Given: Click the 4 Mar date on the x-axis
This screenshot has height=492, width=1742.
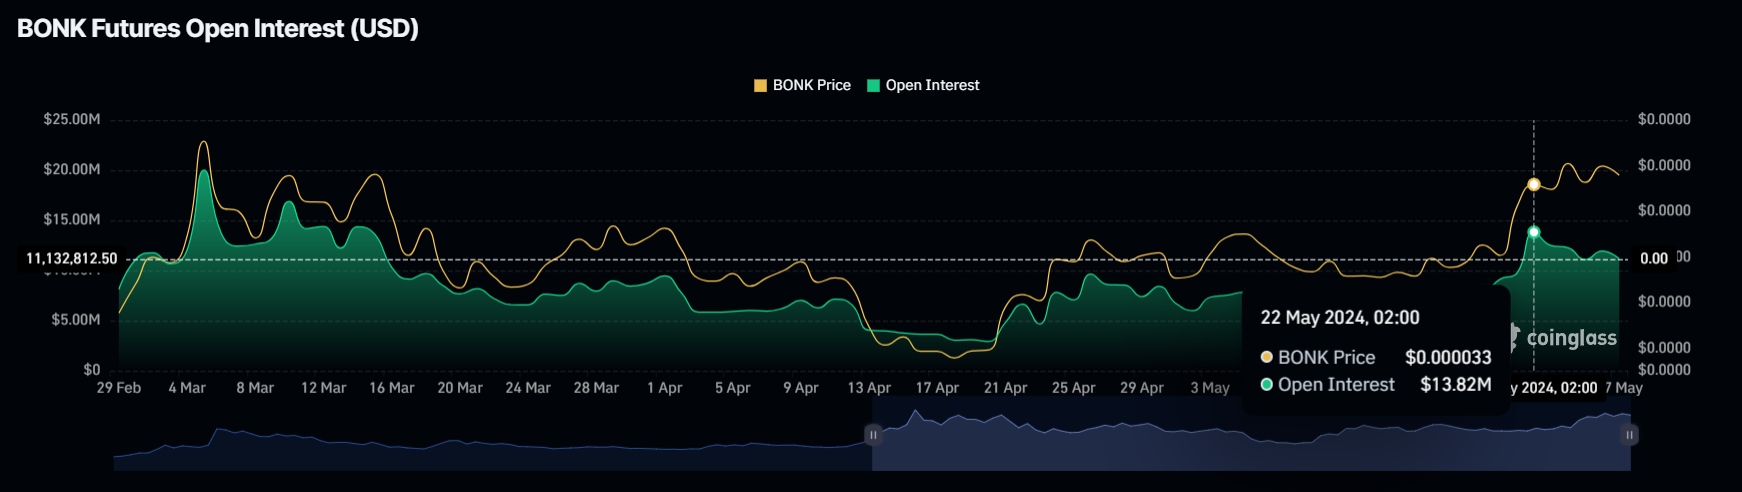Looking at the screenshot, I should 187,388.
